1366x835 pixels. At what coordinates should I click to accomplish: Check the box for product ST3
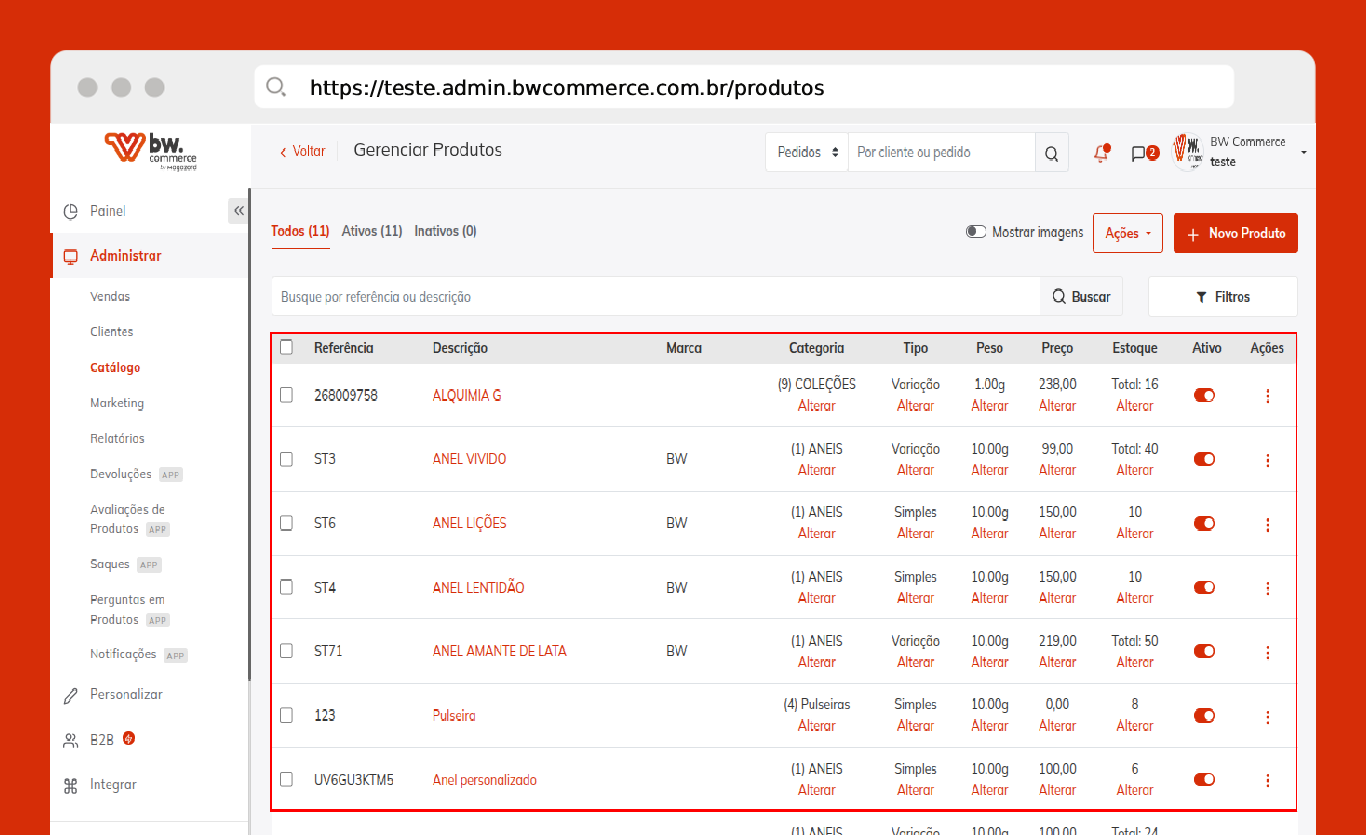pos(287,459)
